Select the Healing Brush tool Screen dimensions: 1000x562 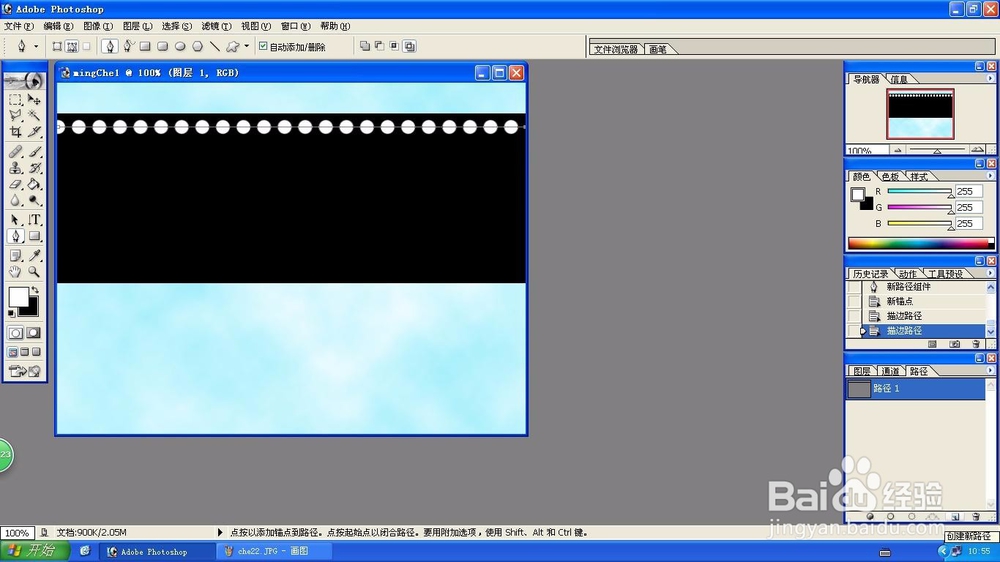coord(15,152)
